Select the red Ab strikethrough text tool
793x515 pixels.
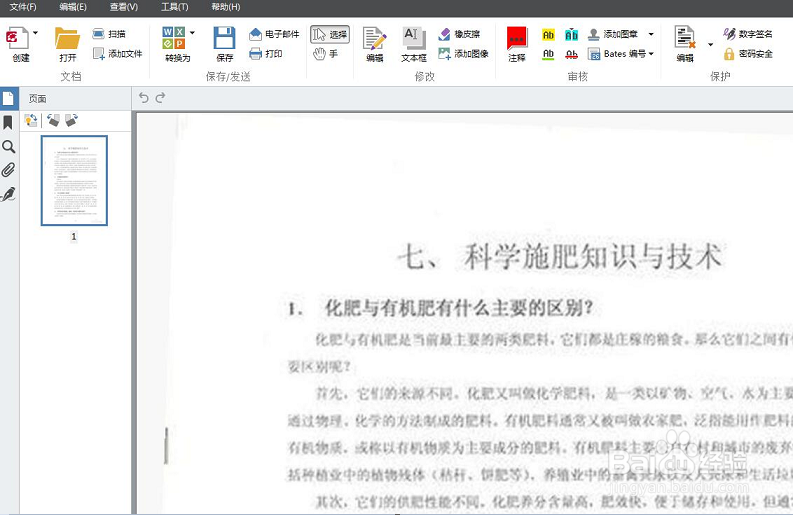[x=571, y=54]
